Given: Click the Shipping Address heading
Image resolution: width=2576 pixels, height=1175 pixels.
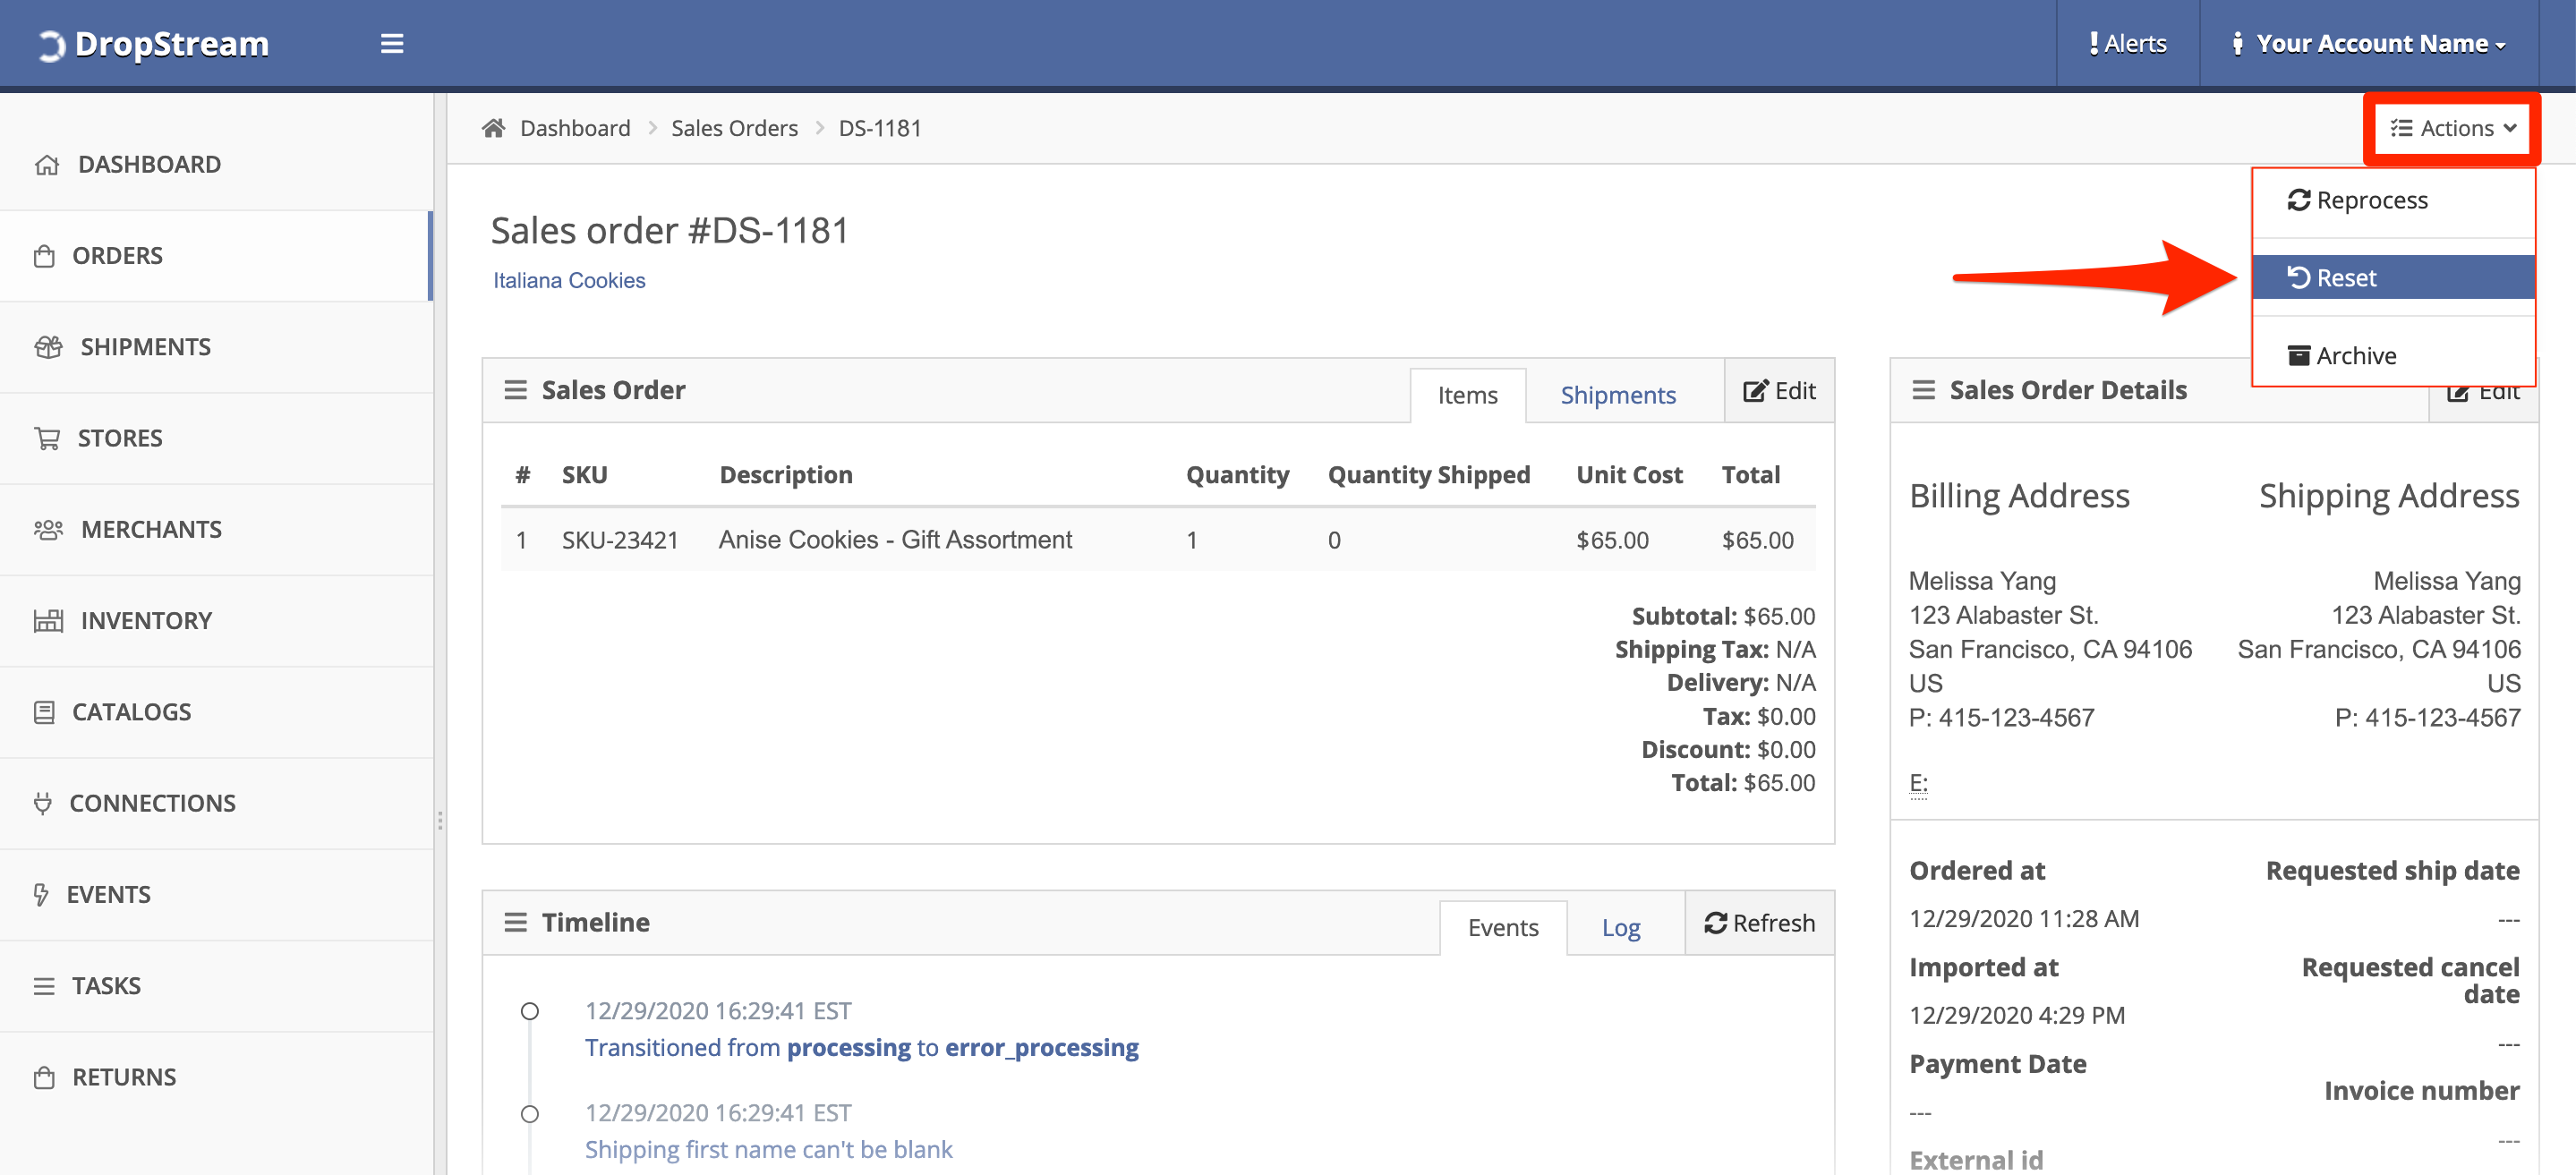Looking at the screenshot, I should coord(2388,496).
